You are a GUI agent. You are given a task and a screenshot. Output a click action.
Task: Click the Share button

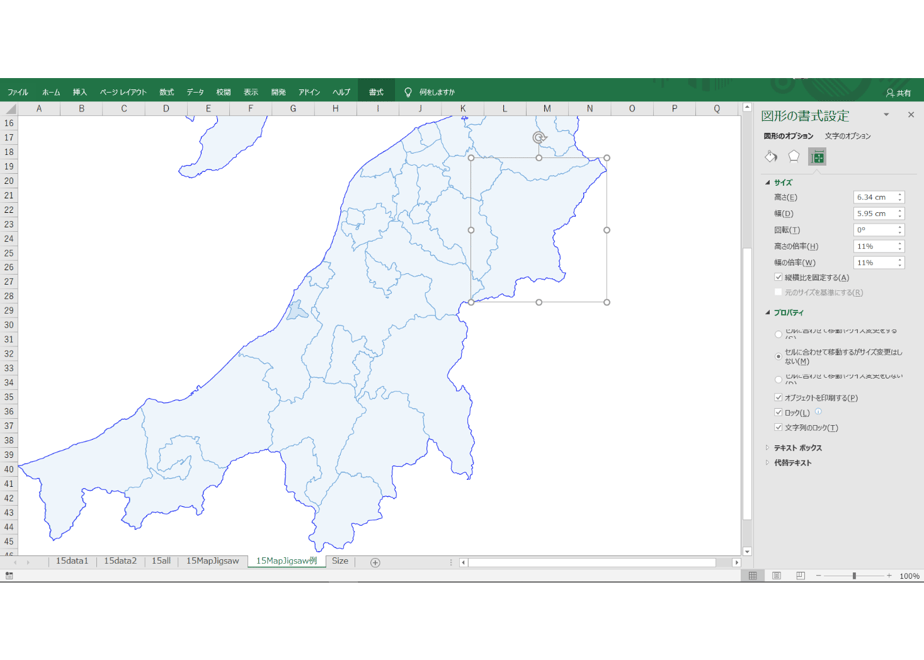click(899, 93)
